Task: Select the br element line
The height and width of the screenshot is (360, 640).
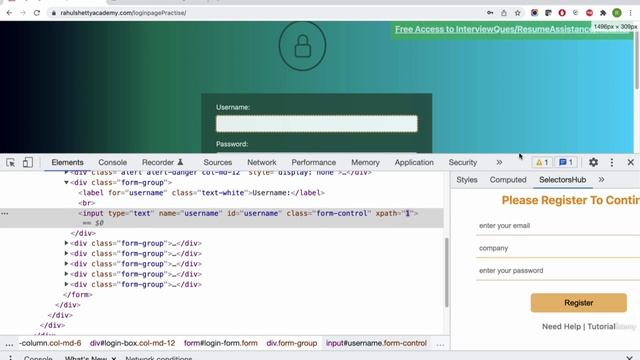Action: pos(87,203)
